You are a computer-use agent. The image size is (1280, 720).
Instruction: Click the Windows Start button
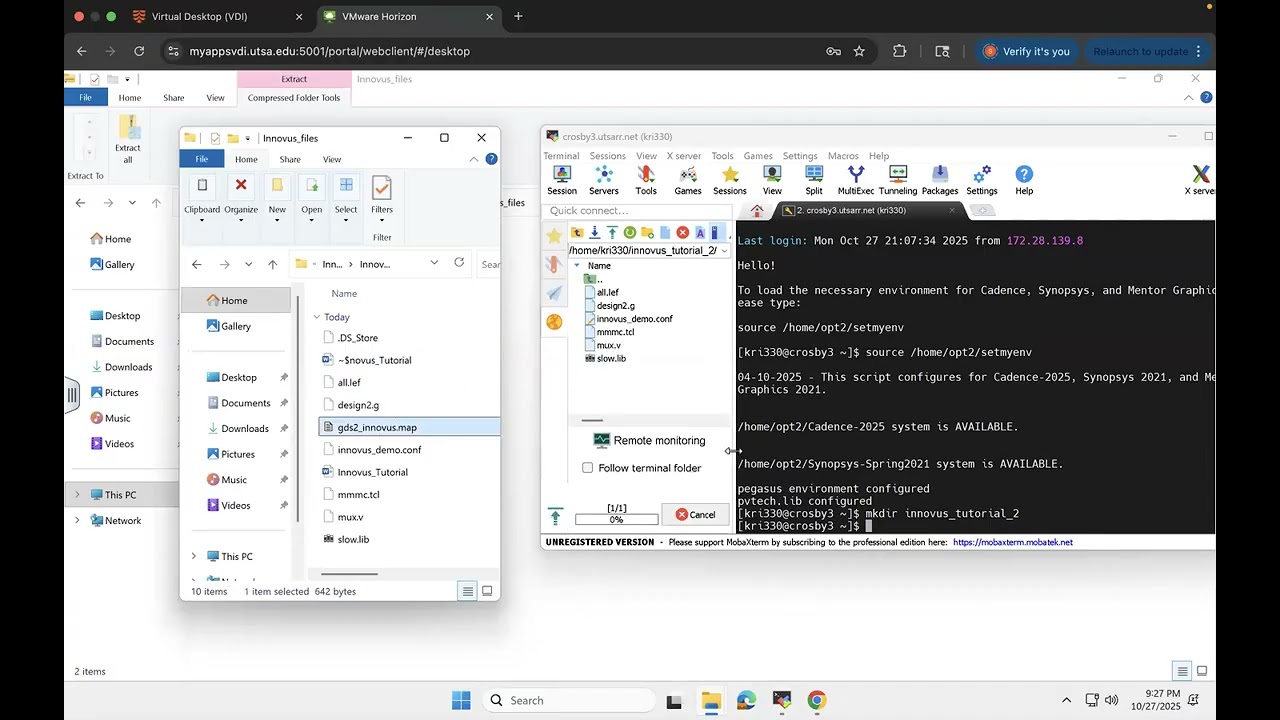(461, 700)
